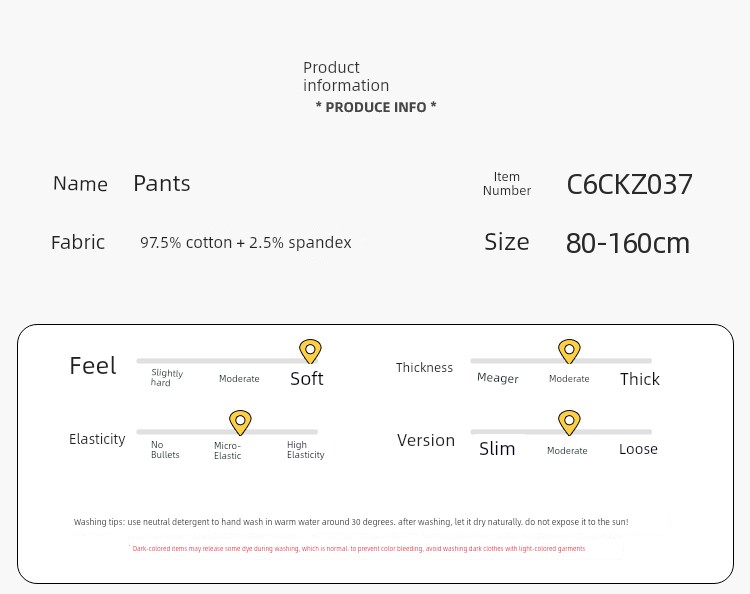Click the fabric composition text
This screenshot has height=594, width=750.
[246, 242]
